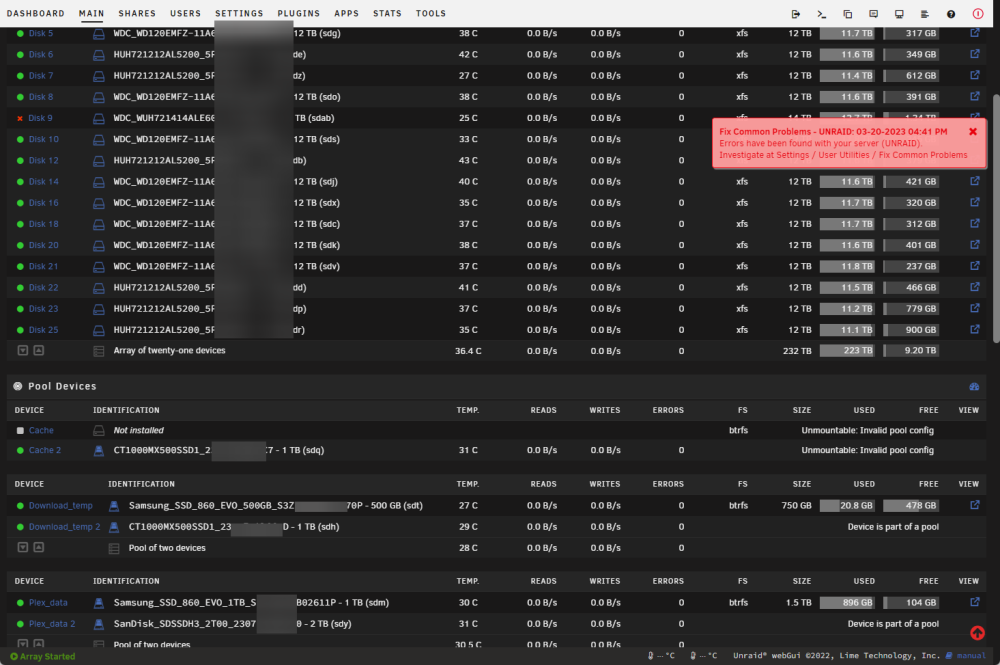Image resolution: width=1000 pixels, height=665 pixels.
Task: Browse Disk 14 via its view icon
Action: click(x=974, y=181)
